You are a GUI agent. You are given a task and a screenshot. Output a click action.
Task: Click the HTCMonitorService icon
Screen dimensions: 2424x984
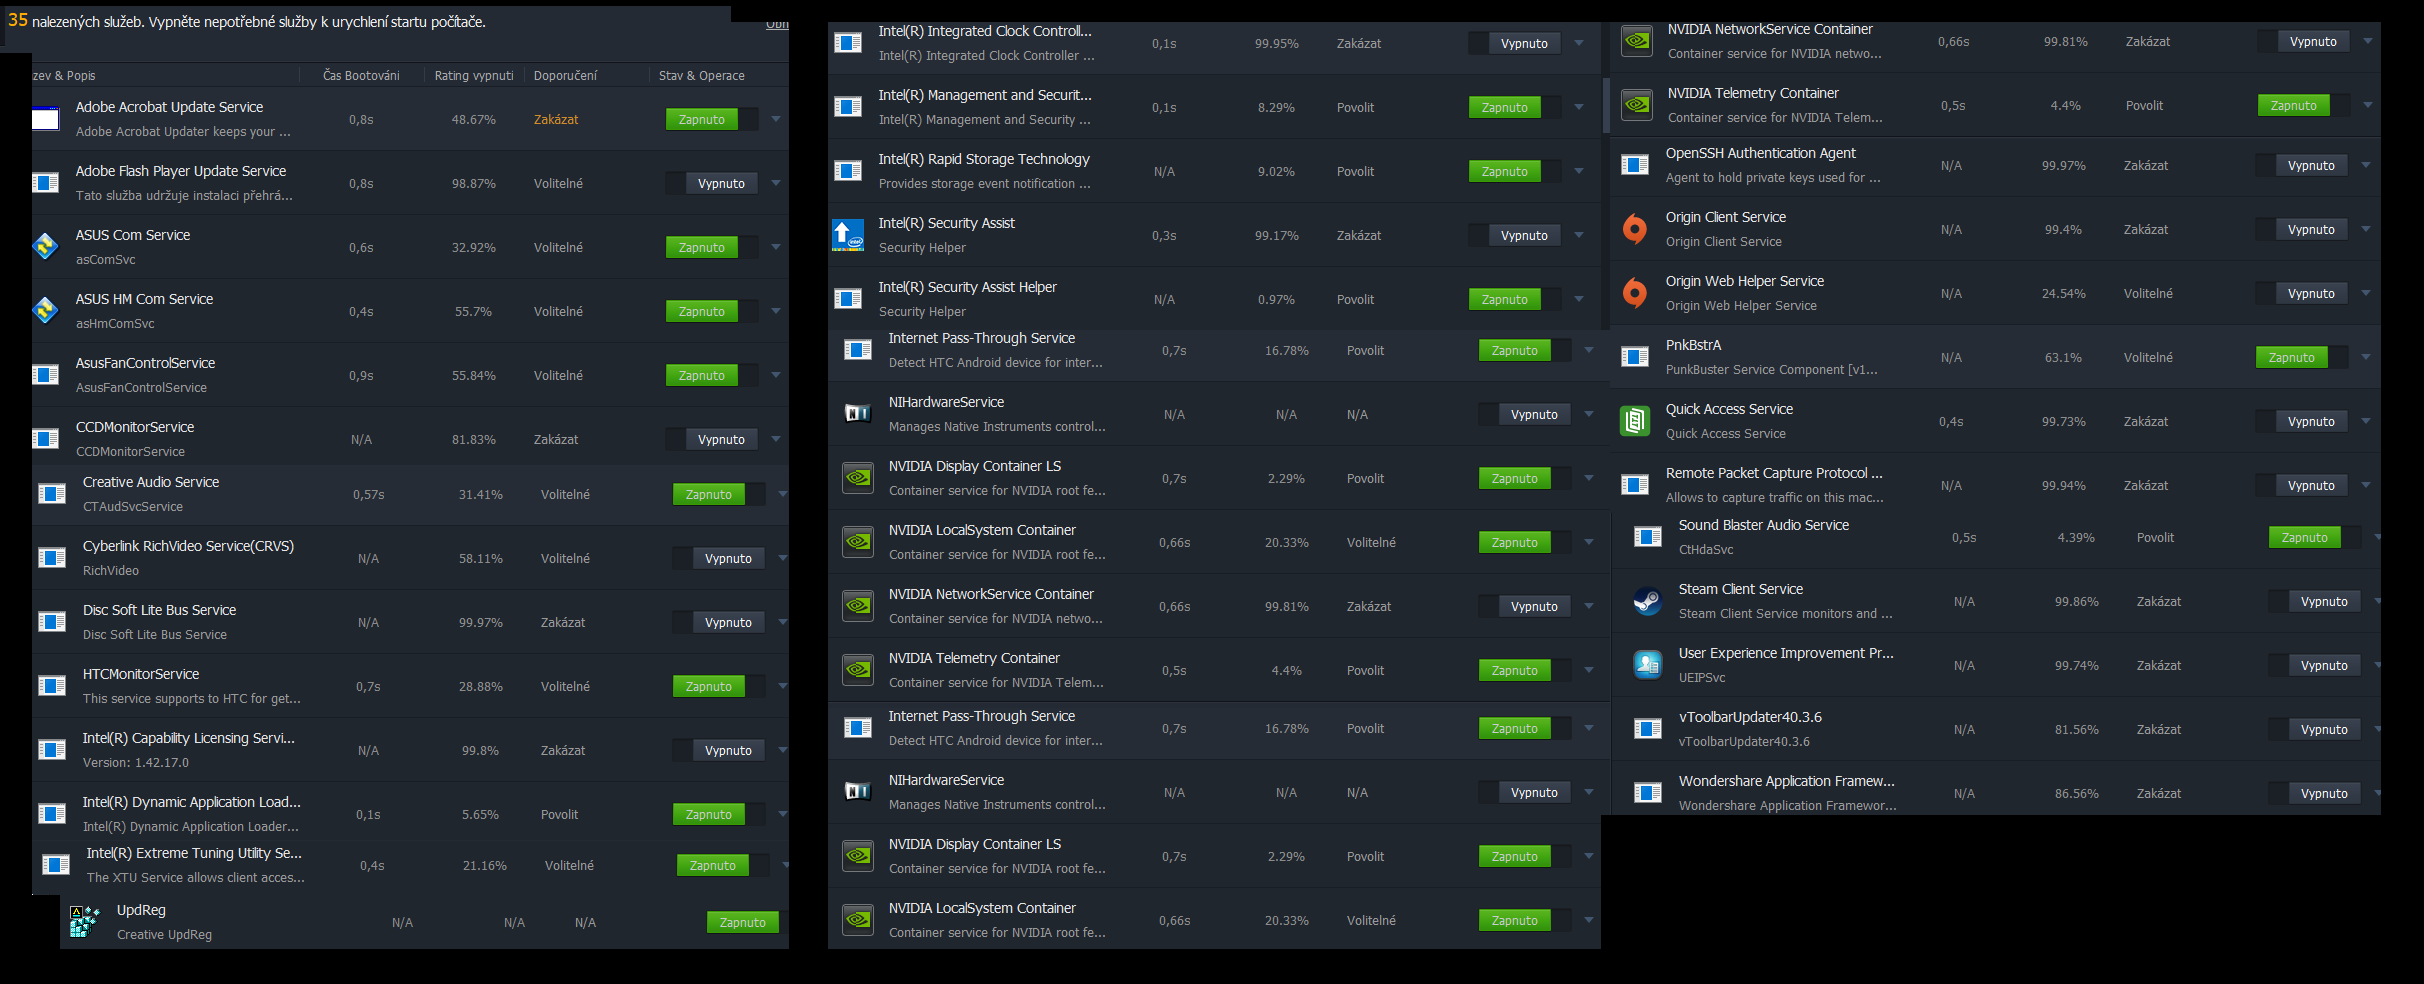tap(52, 685)
